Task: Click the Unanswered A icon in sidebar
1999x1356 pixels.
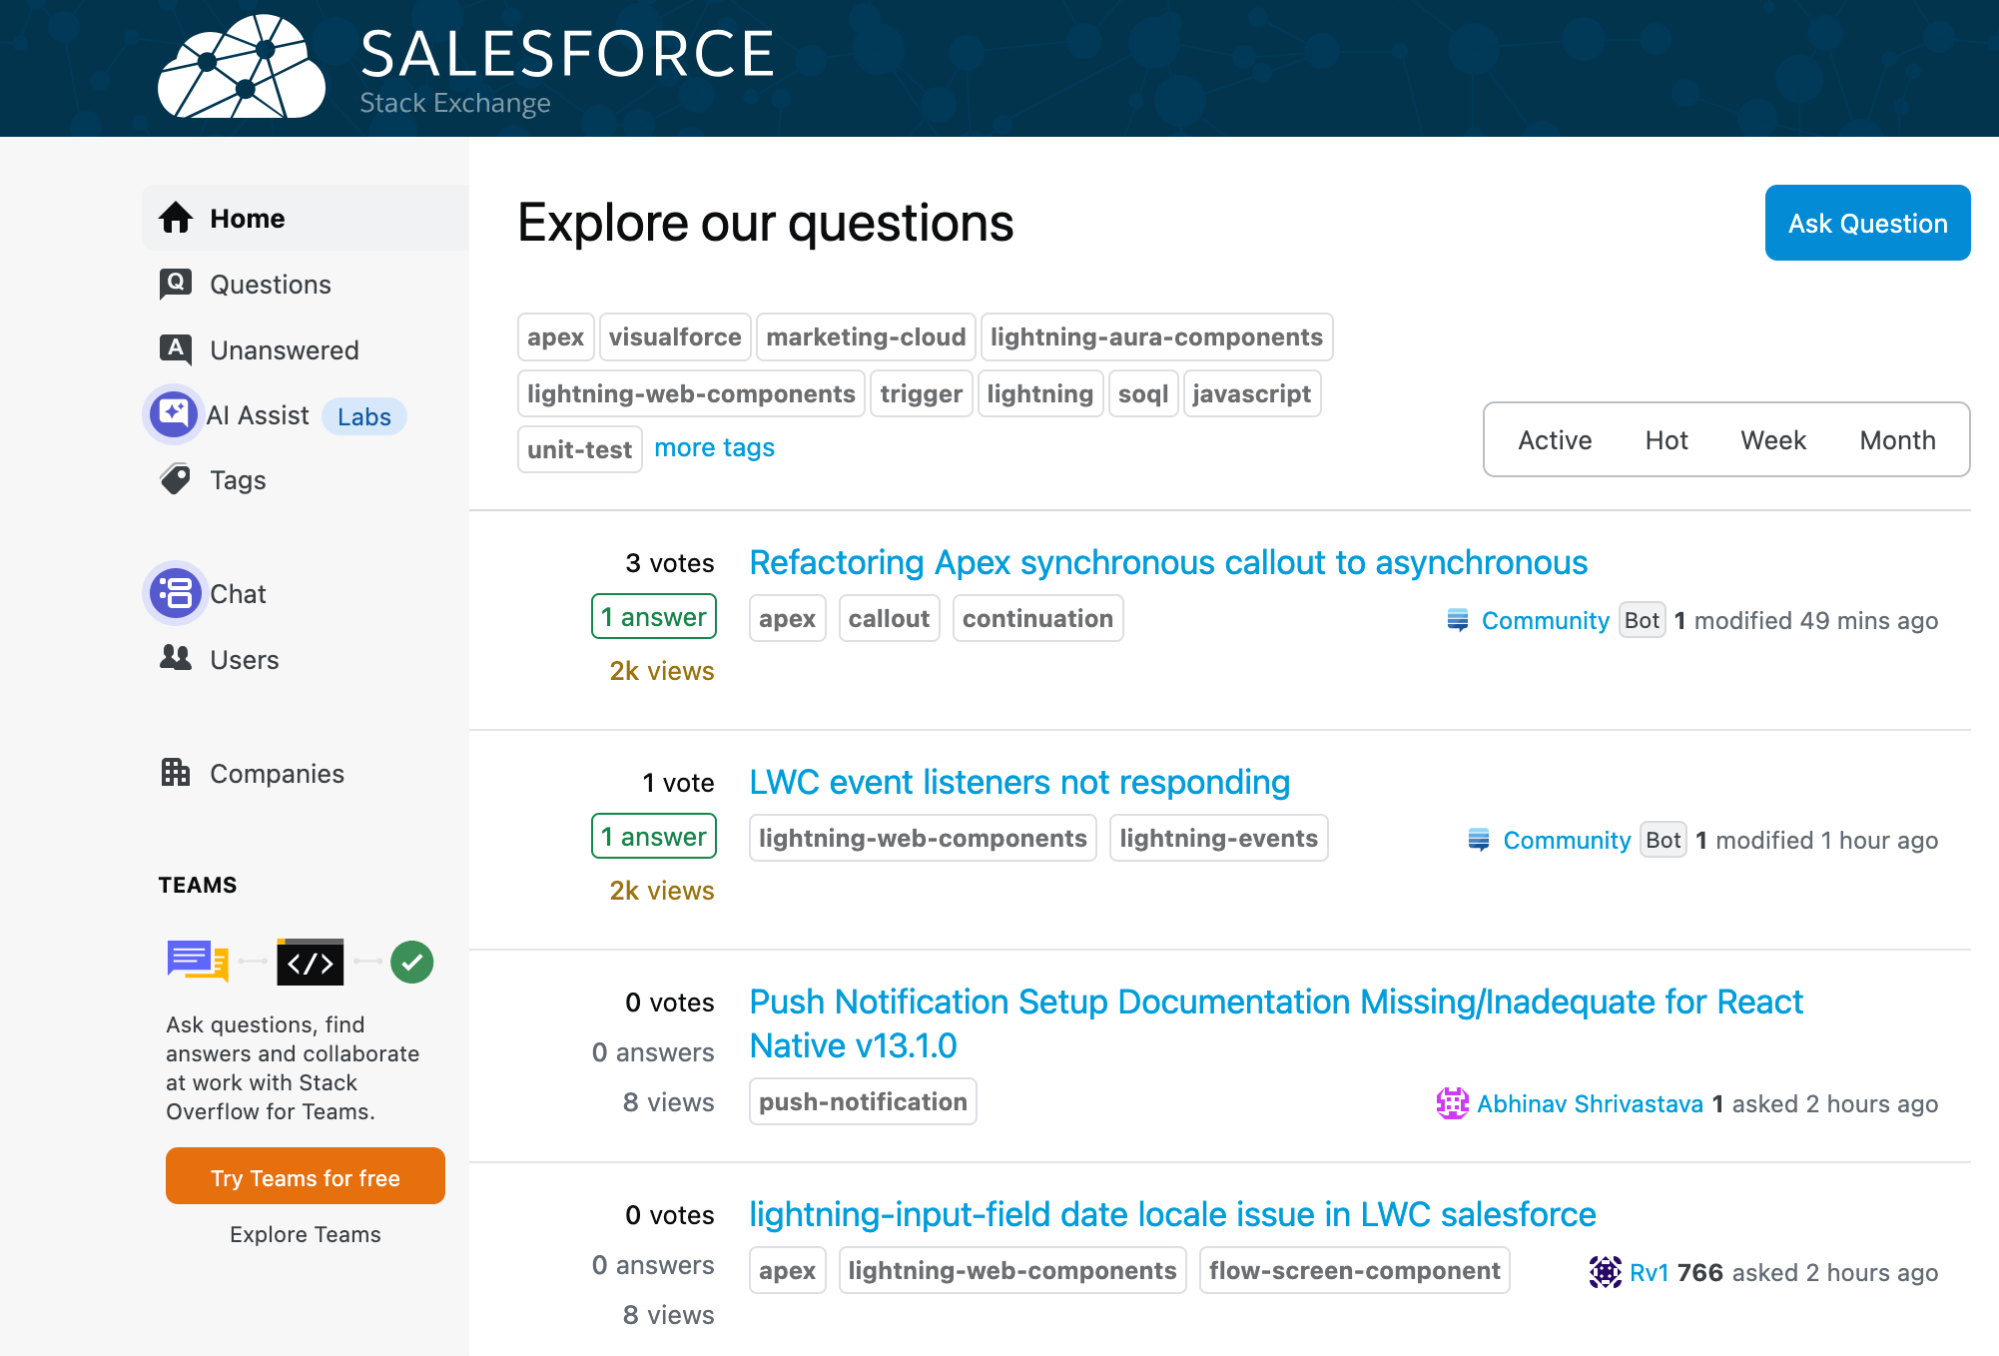Action: 176,350
